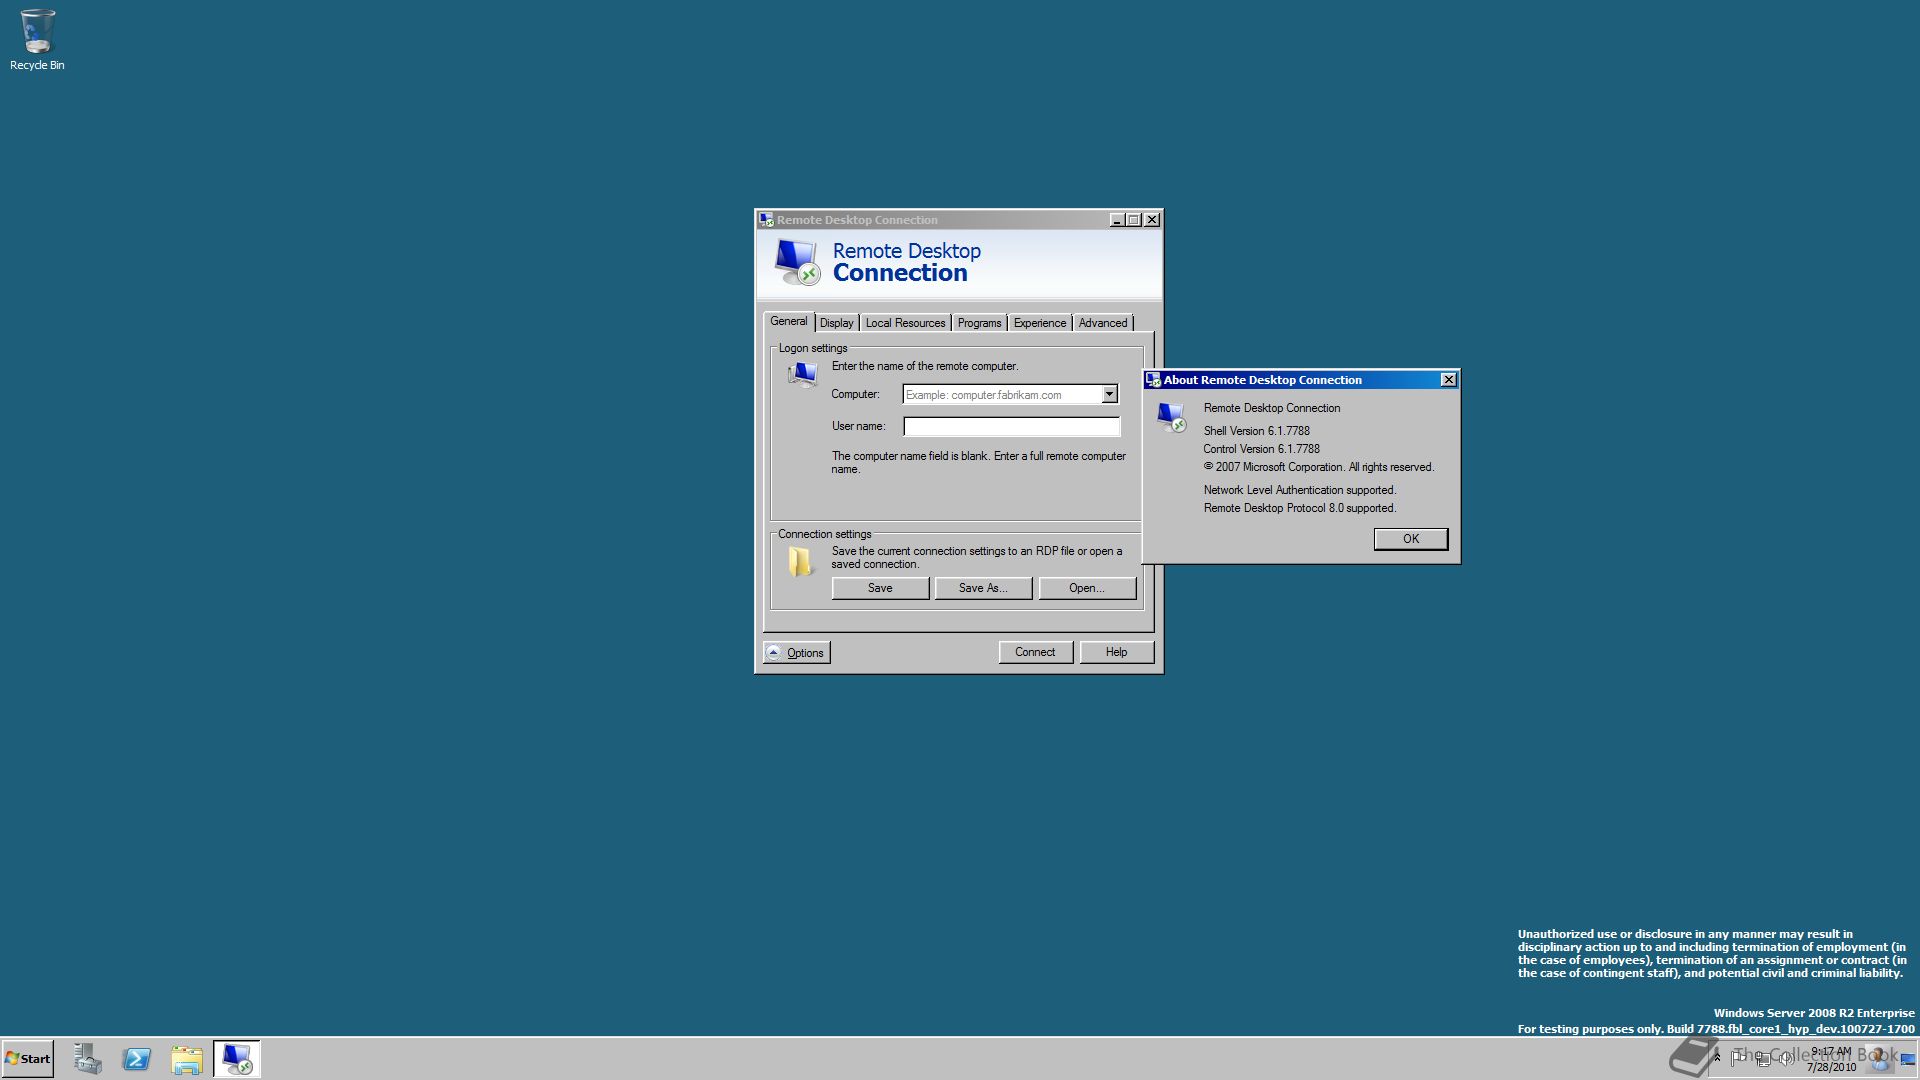
Task: Switch to the Display tab
Action: click(x=837, y=323)
